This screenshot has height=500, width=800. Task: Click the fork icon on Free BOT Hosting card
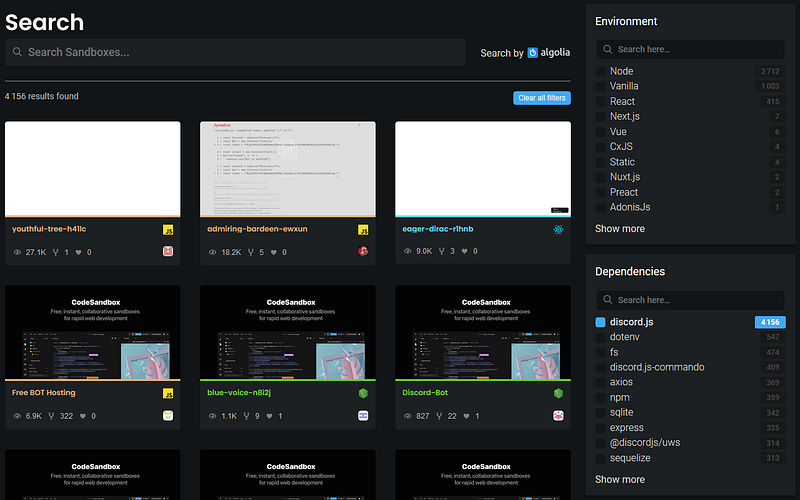(51, 416)
